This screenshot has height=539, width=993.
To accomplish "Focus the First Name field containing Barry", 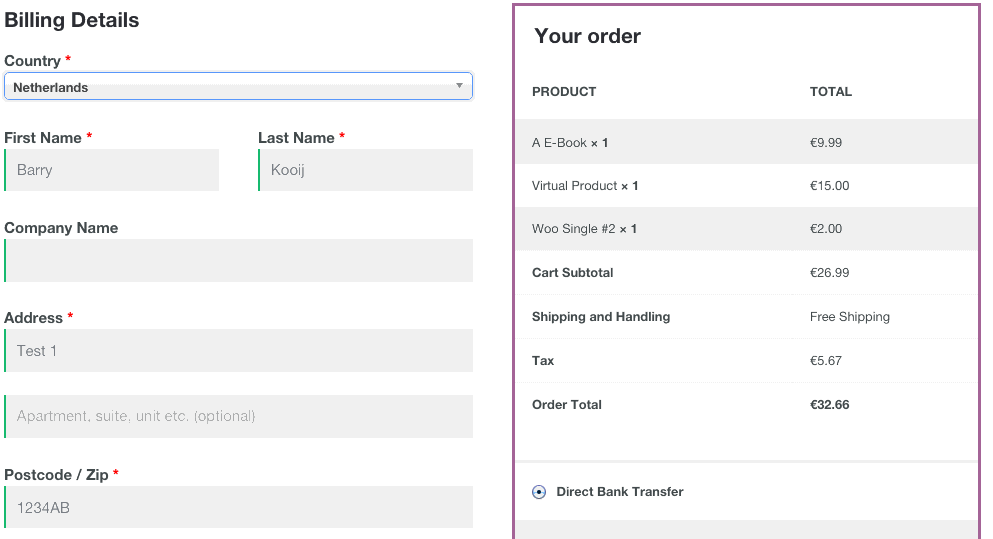I will [x=112, y=170].
